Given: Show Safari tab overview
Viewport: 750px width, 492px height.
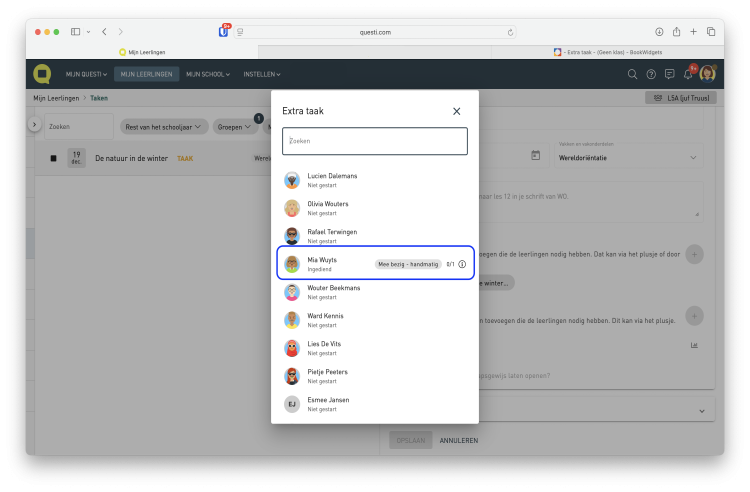Looking at the screenshot, I should click(x=711, y=32).
